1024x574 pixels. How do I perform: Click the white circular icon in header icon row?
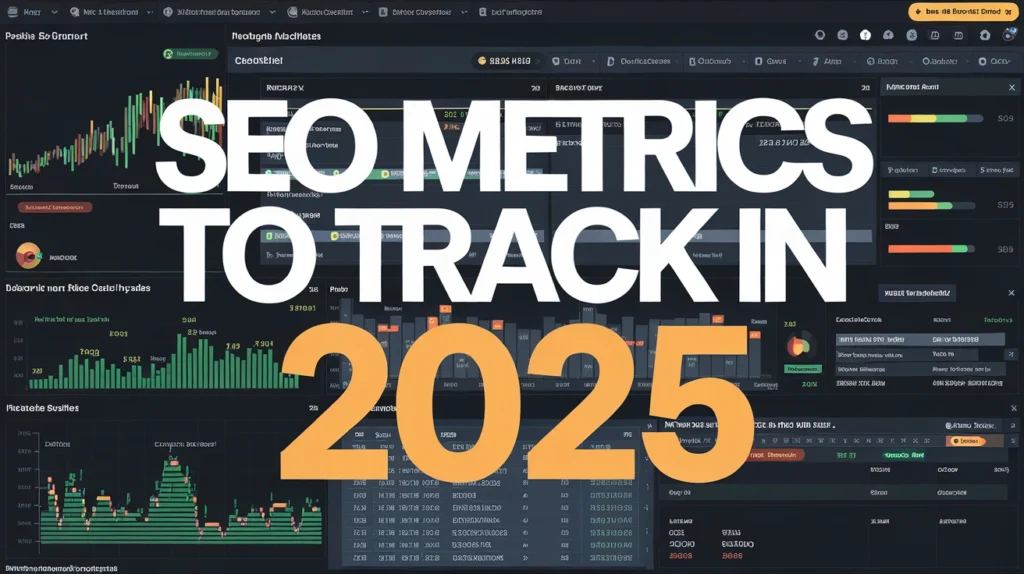[x=866, y=35]
